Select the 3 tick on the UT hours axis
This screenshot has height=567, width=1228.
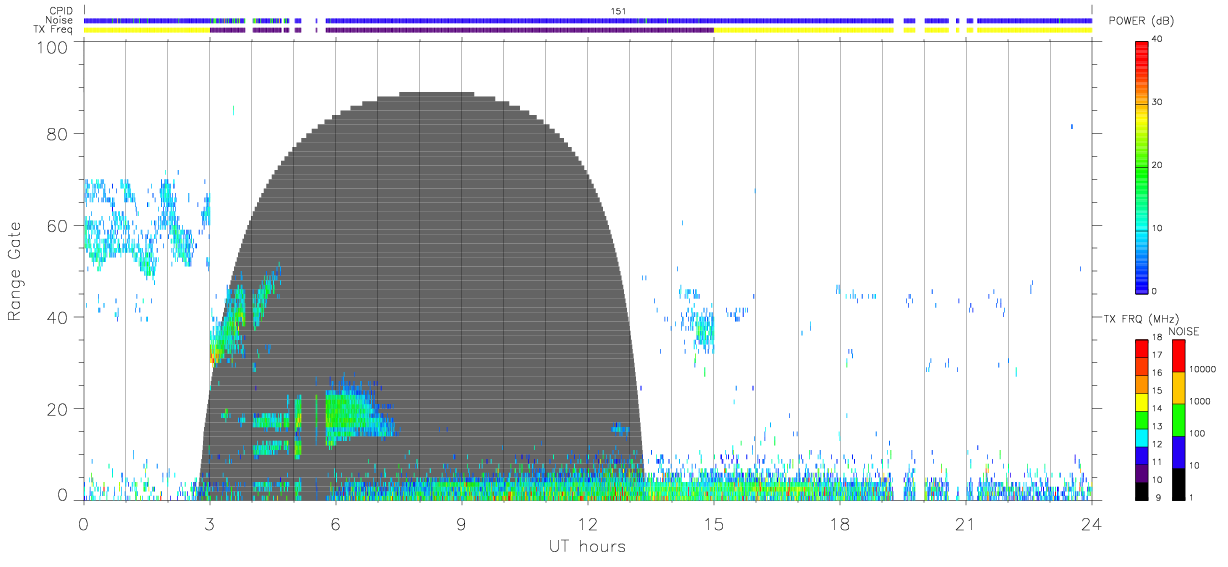click(x=209, y=523)
